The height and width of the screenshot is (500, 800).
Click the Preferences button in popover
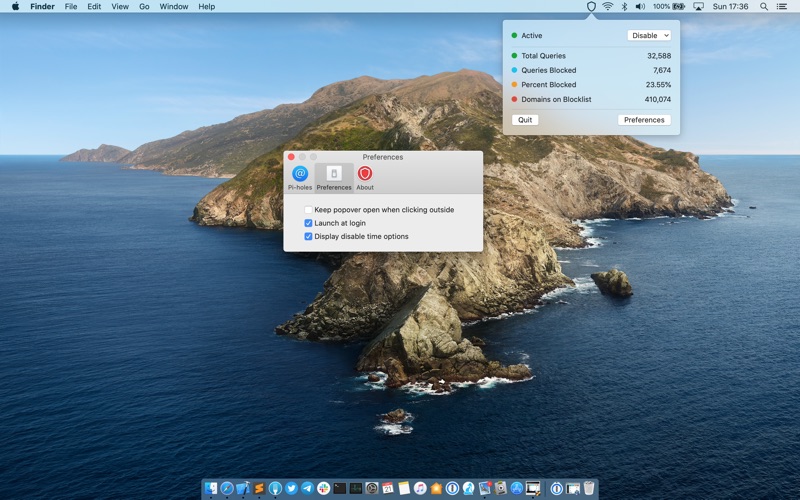point(644,120)
